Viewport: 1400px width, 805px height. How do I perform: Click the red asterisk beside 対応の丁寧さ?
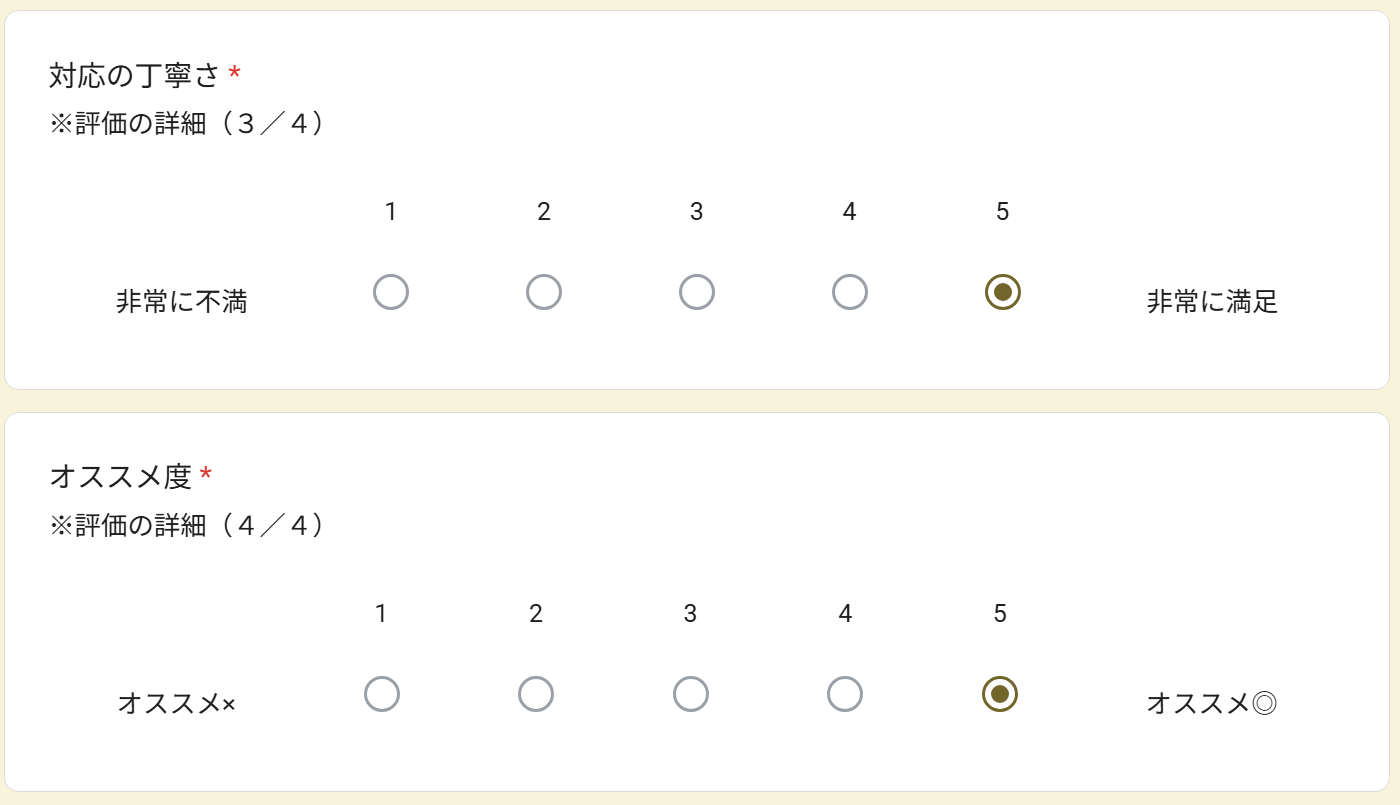click(234, 73)
